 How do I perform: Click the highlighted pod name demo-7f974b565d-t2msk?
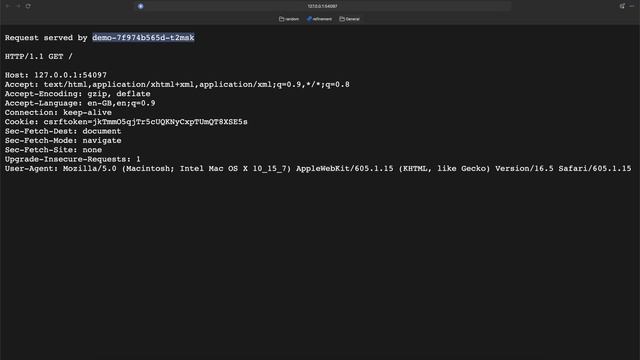point(143,38)
